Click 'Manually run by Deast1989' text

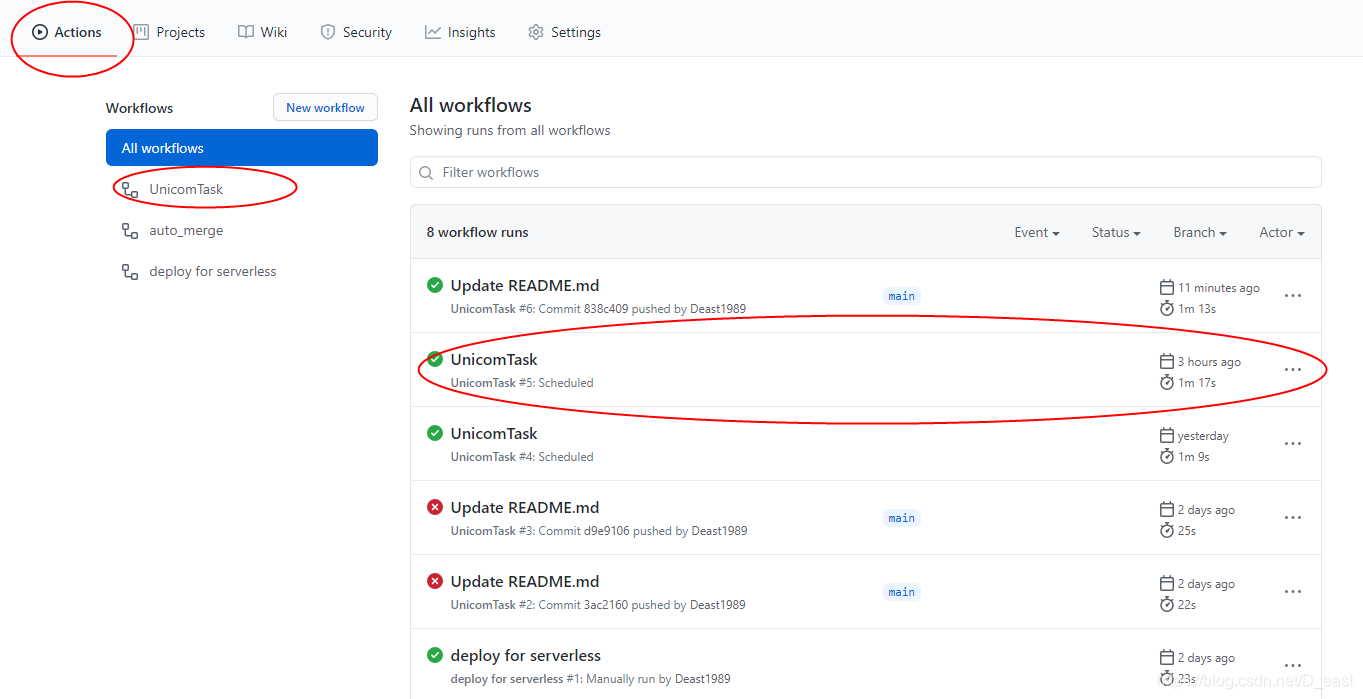pos(658,679)
